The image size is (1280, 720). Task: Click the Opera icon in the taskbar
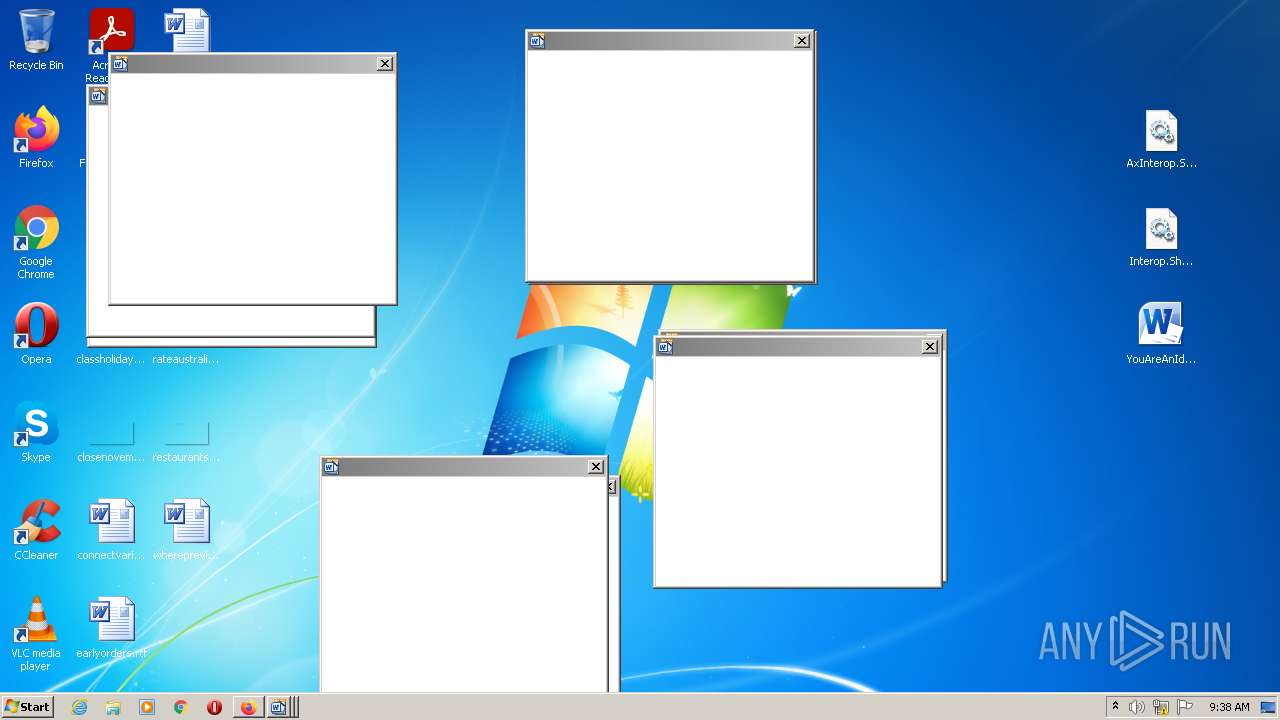coord(214,707)
